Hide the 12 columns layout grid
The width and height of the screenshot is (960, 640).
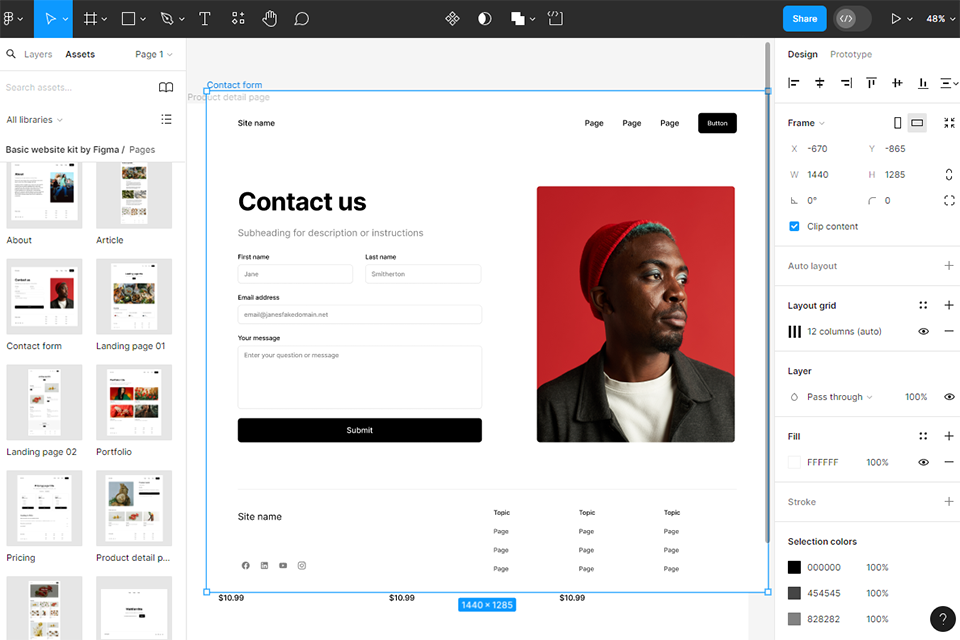[x=923, y=331]
